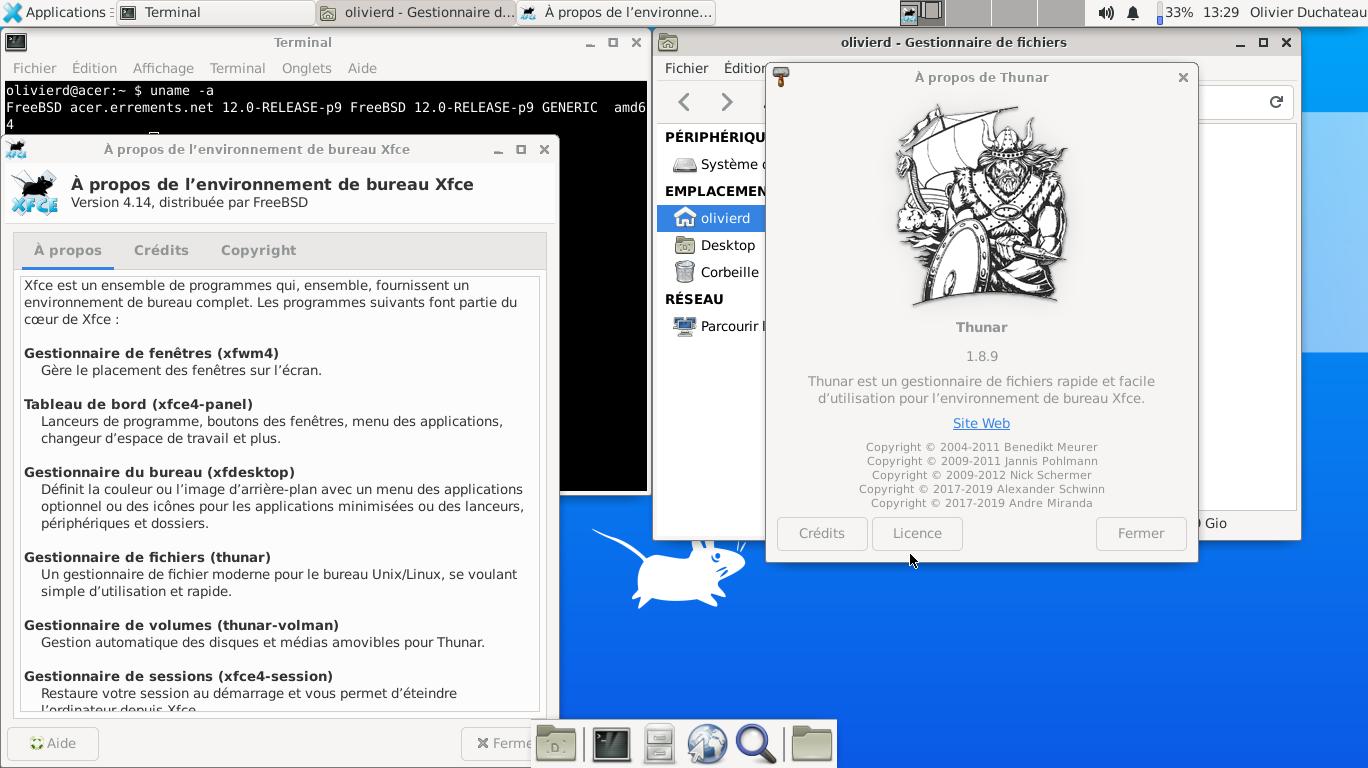Open the Fichier menu in the file manager

[687, 68]
